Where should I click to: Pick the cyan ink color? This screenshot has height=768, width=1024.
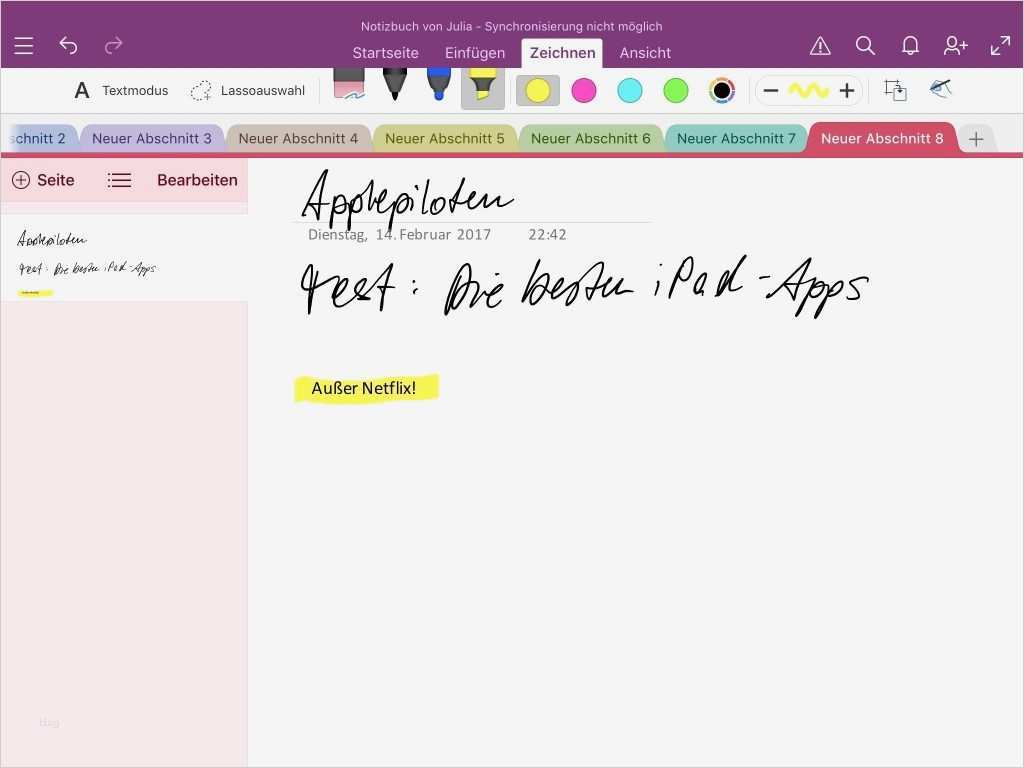(x=630, y=91)
